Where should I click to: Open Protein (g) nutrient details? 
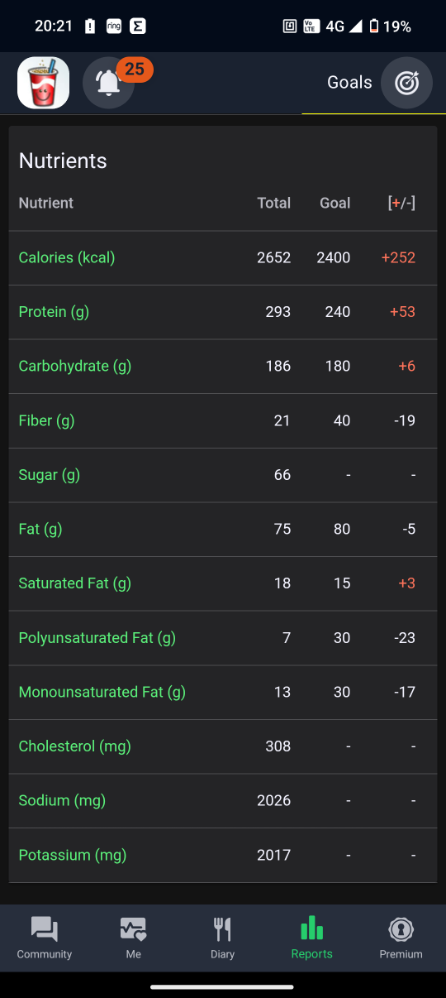pyautogui.click(x=223, y=312)
